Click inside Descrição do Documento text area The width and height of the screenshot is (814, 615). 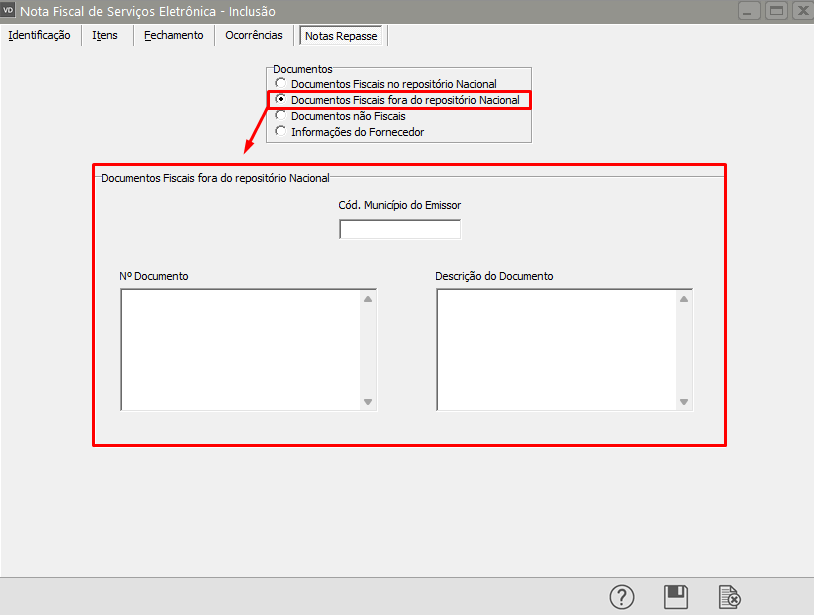556,349
